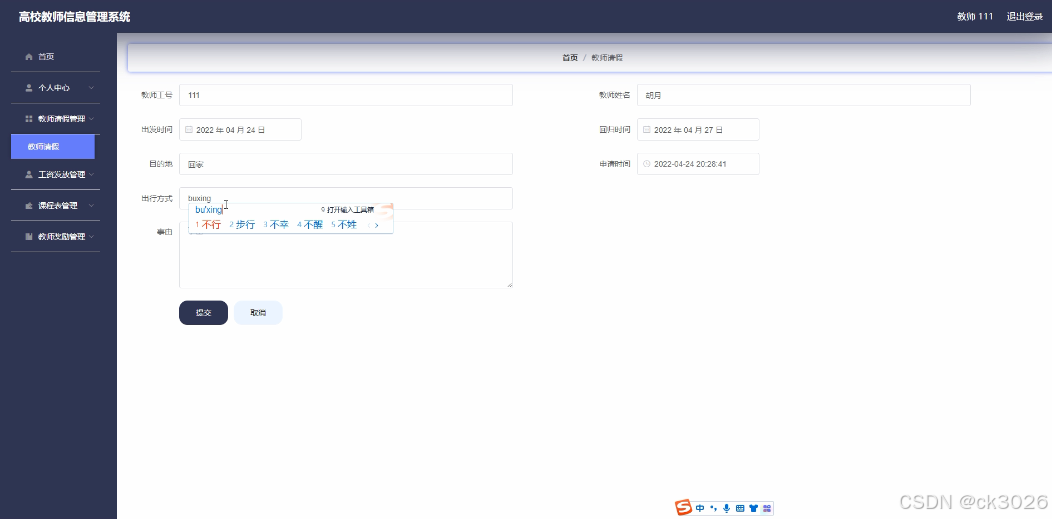Expand the 教师奖励管理 menu chevron

tap(91, 237)
